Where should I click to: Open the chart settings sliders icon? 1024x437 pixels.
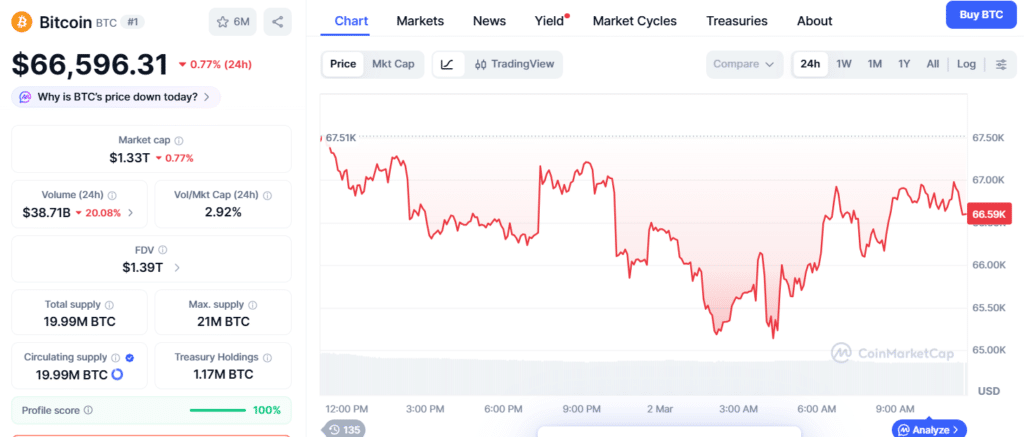1001,64
